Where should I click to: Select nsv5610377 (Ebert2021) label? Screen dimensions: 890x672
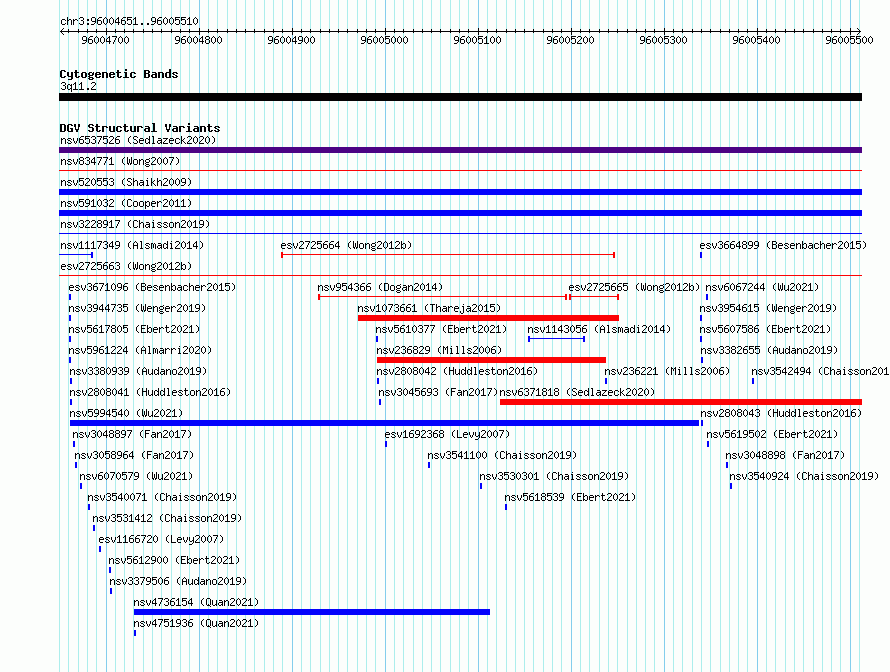(x=441, y=329)
